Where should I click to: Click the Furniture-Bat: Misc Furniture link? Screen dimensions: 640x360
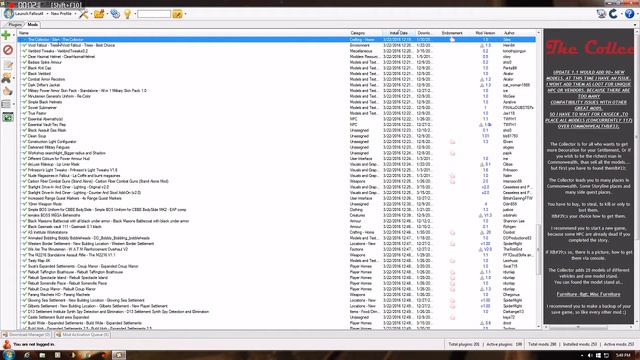coord(588,294)
